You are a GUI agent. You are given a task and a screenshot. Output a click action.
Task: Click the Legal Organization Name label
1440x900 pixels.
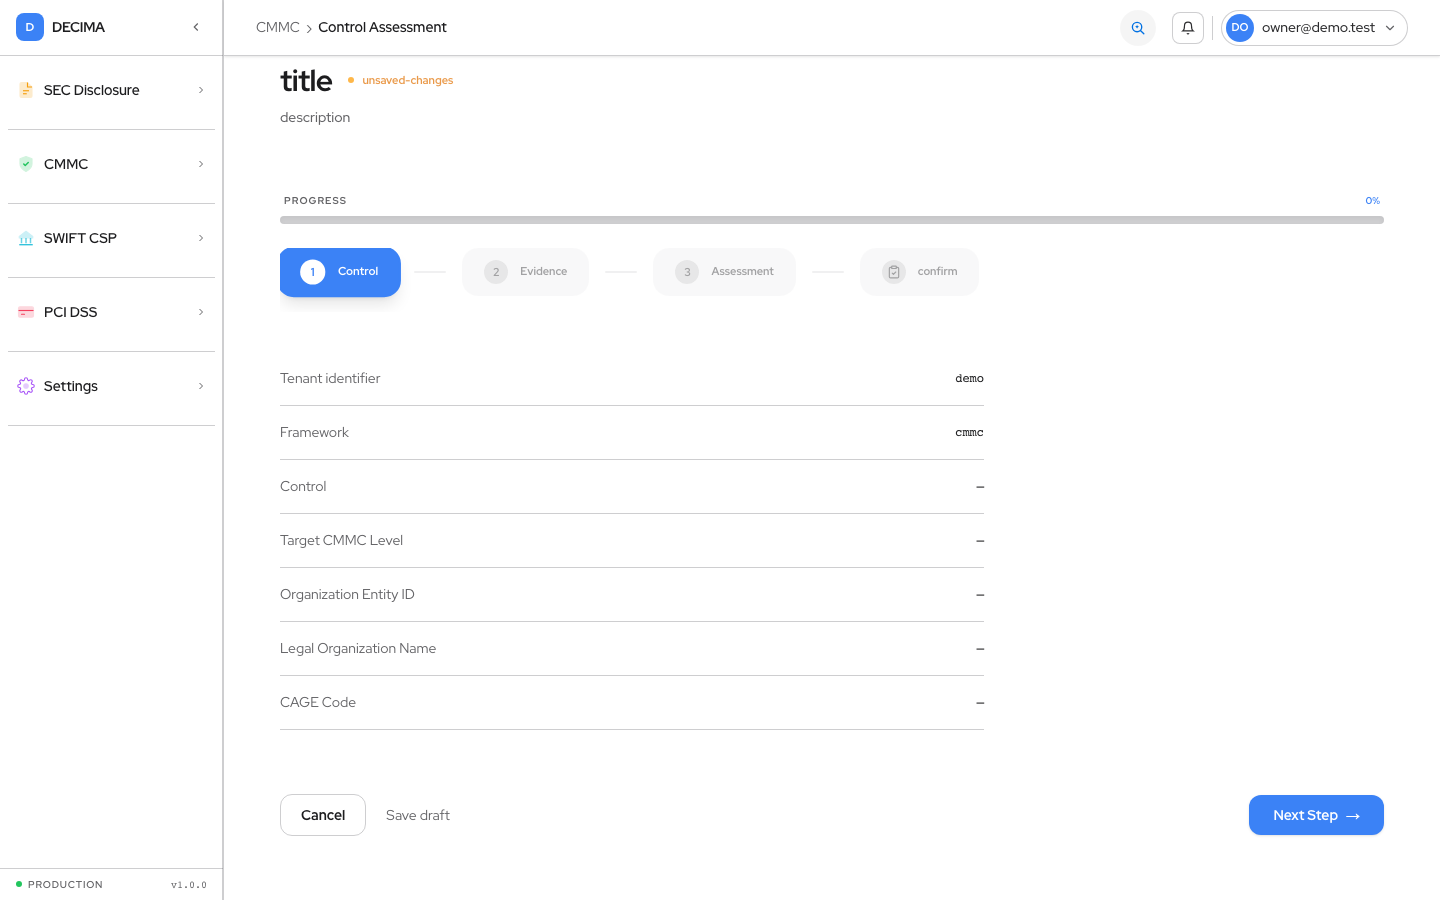[x=358, y=648]
